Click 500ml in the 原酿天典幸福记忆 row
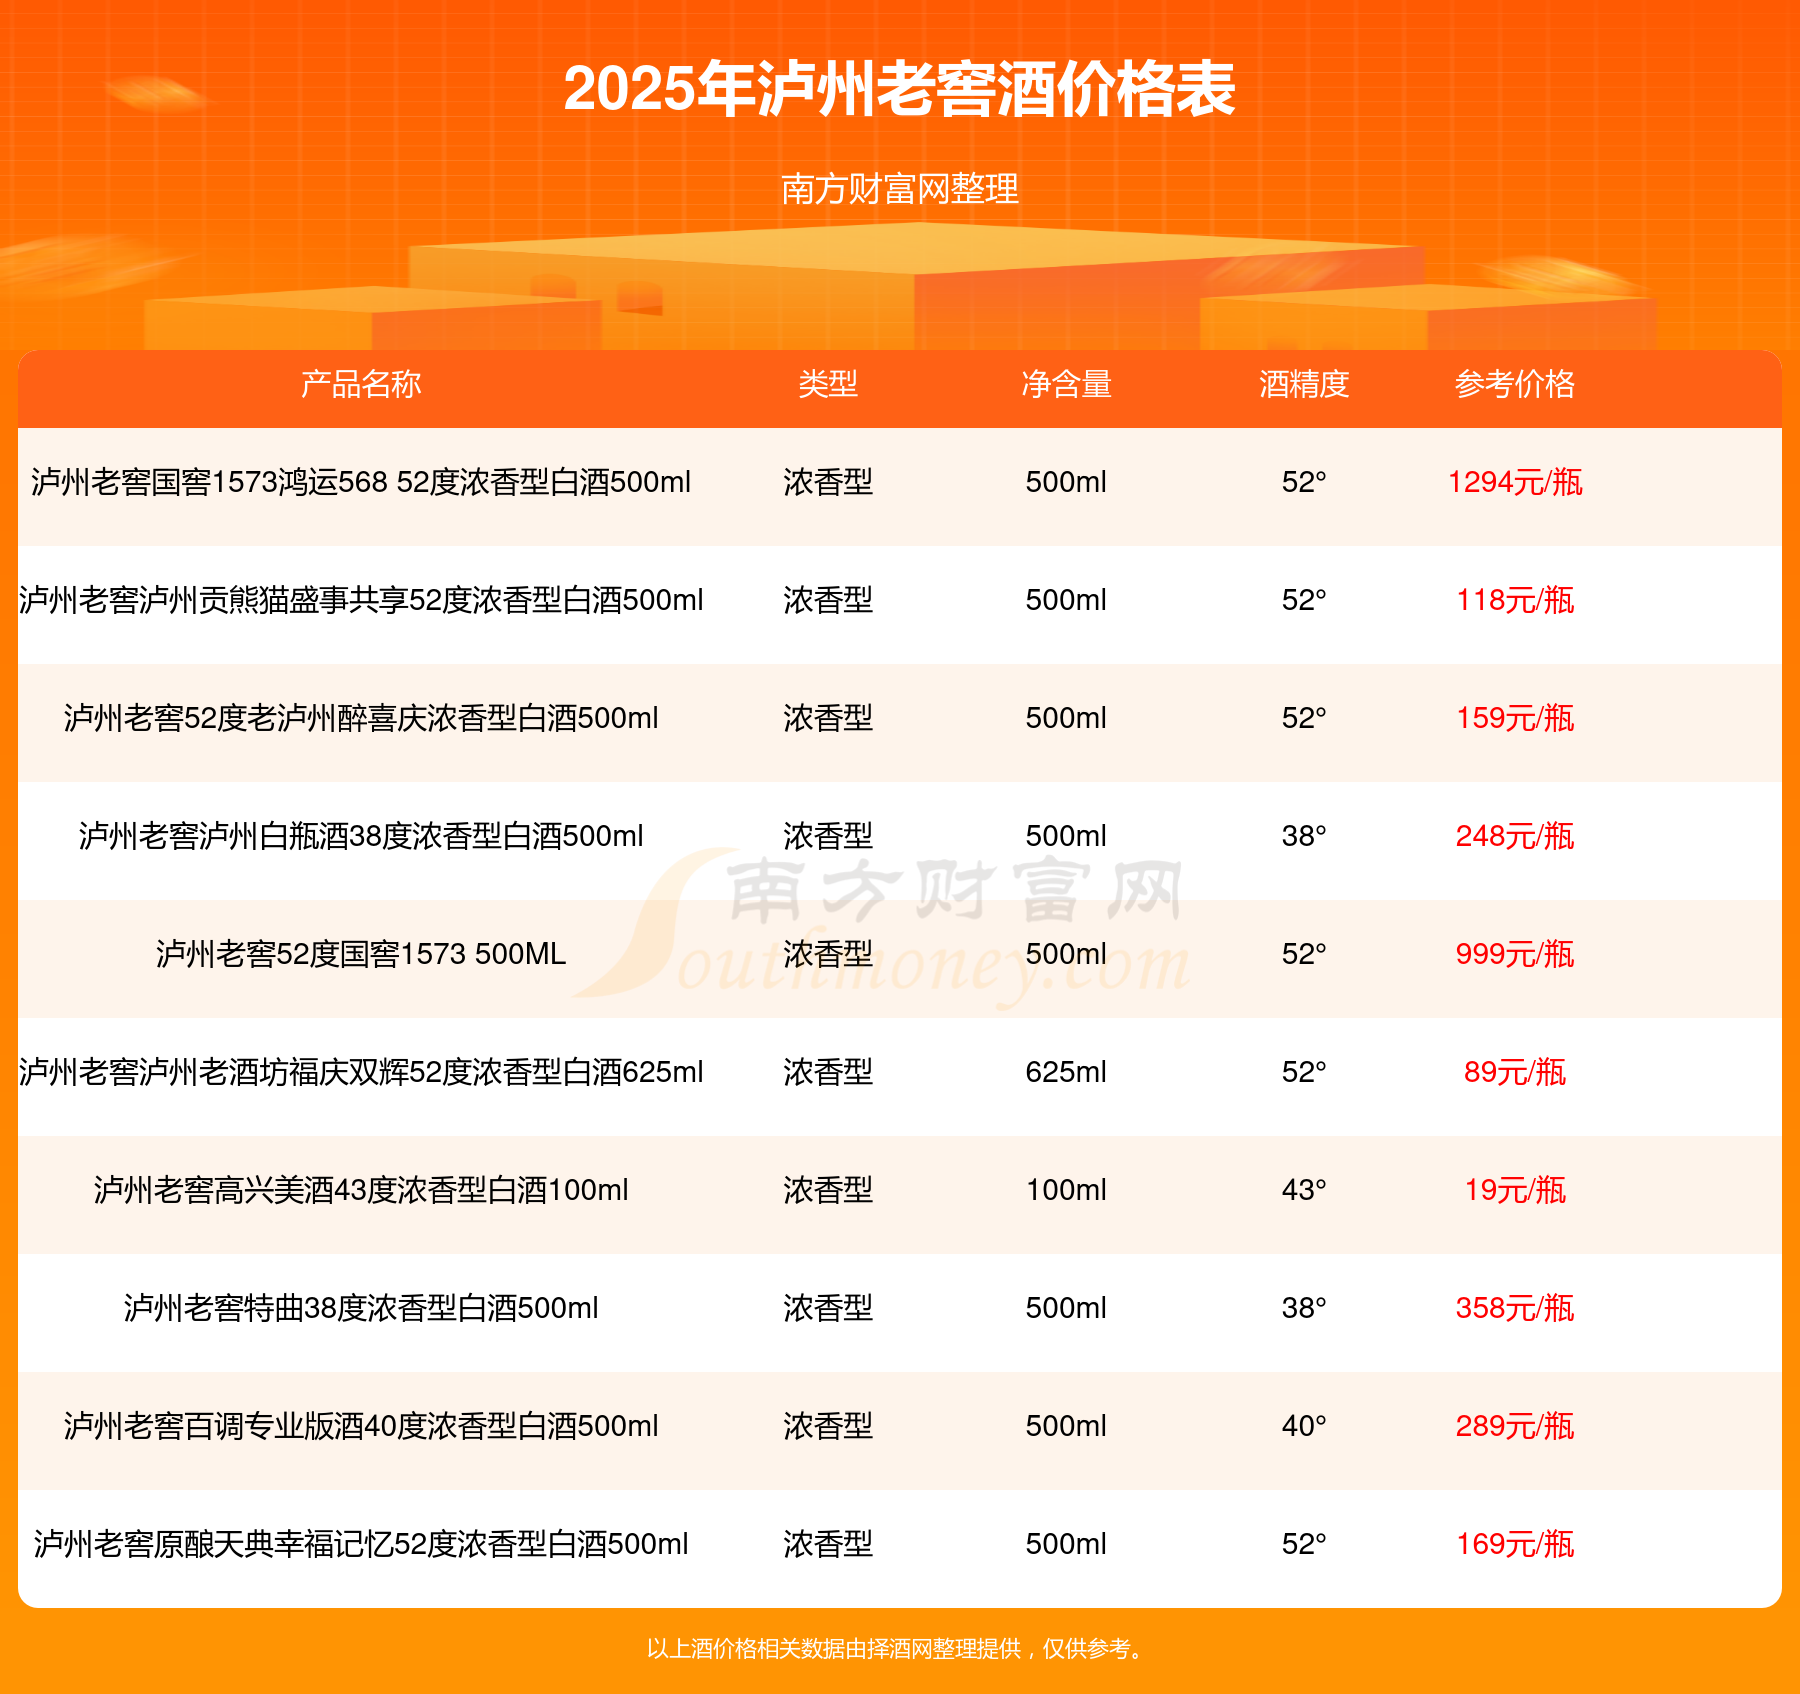The width and height of the screenshot is (1800, 1694). coord(1066,1544)
